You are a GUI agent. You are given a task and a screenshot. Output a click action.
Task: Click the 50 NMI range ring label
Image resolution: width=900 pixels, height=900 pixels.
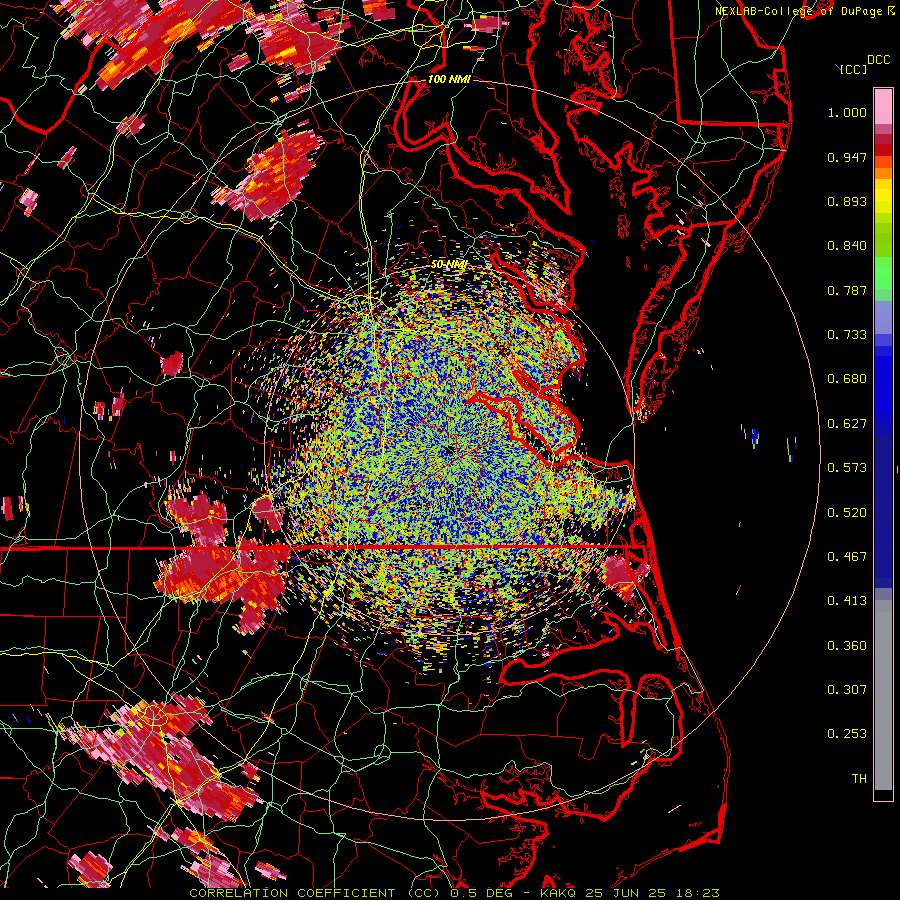click(x=449, y=265)
